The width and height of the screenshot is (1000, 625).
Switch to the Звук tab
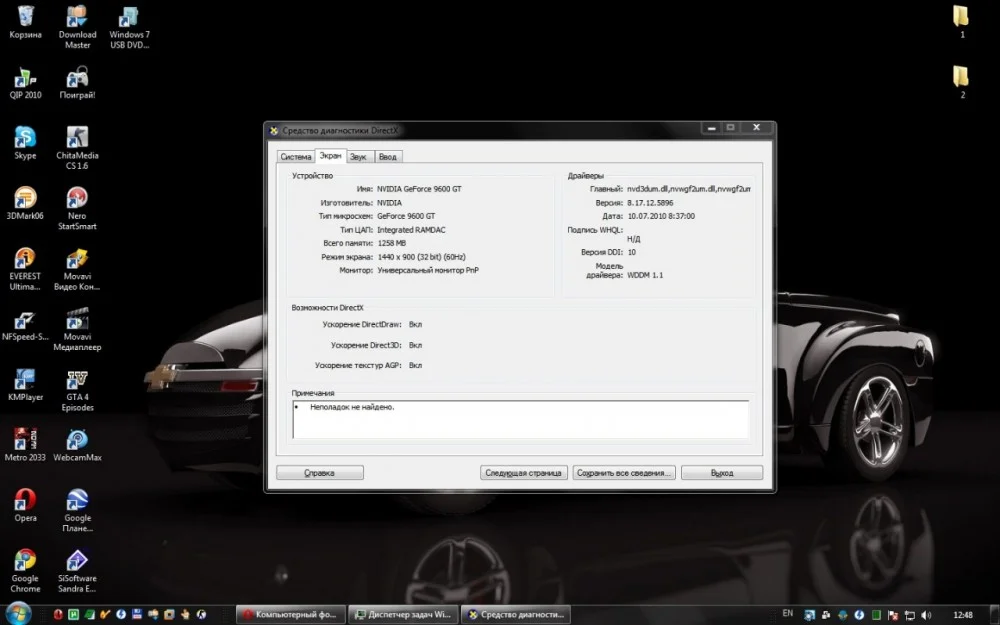358,157
